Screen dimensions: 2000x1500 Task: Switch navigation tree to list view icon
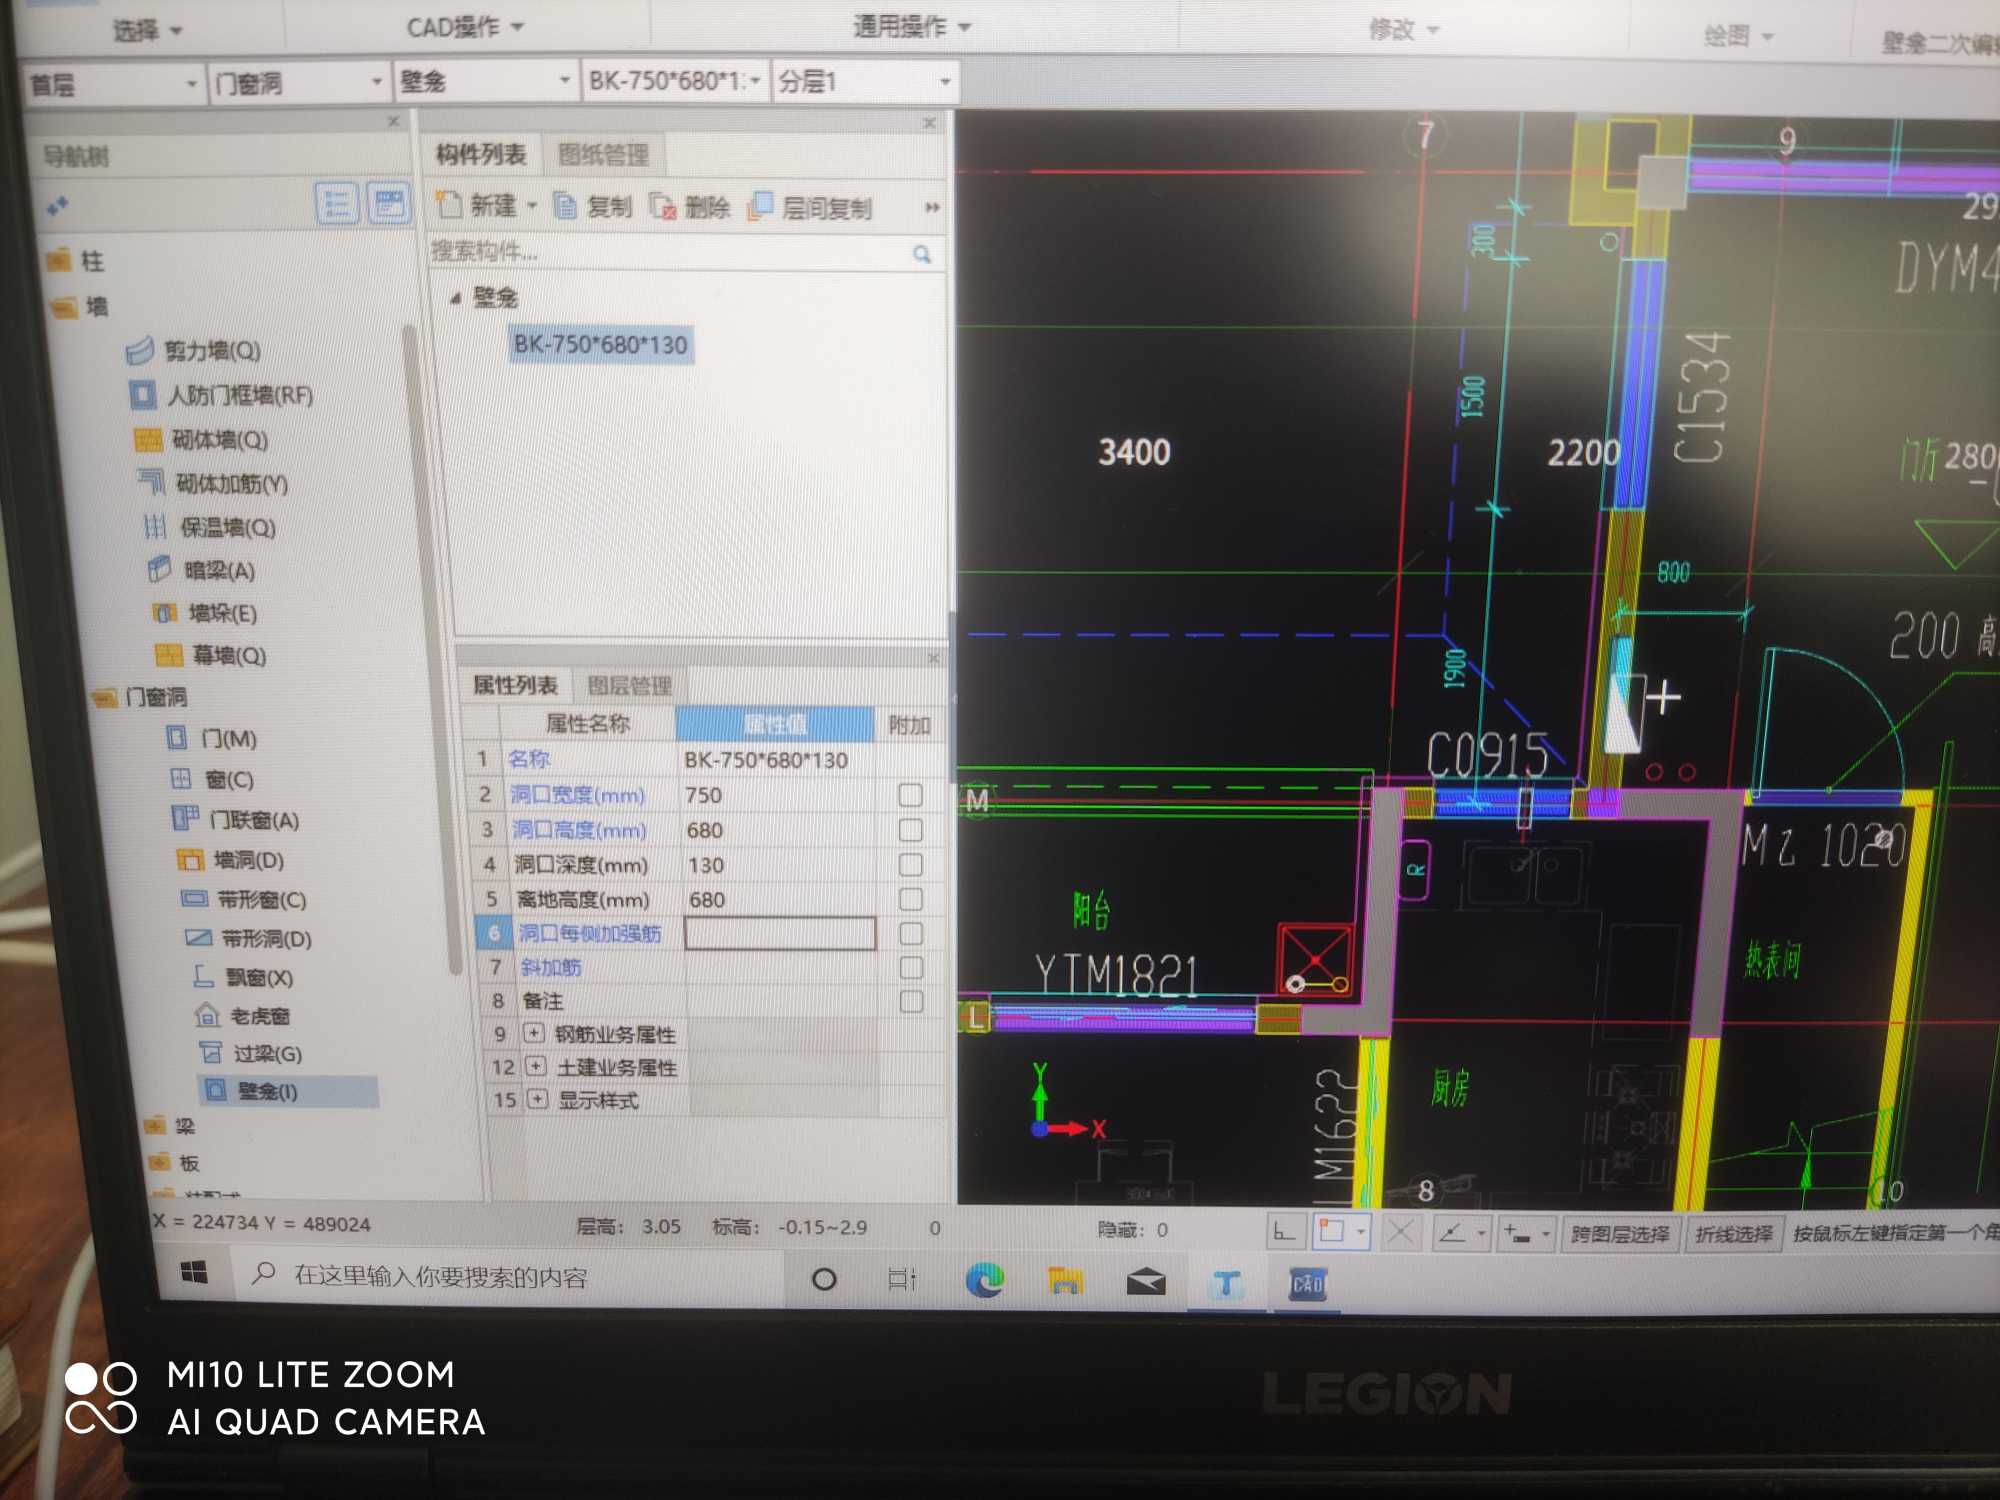[338, 204]
